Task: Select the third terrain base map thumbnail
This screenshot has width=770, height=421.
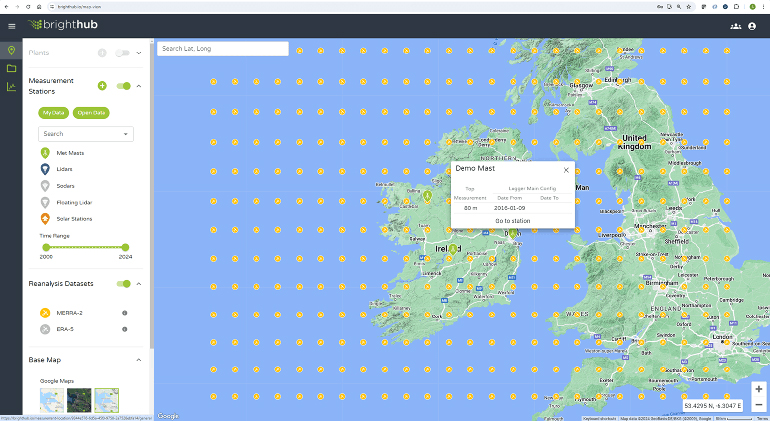Action: [x=107, y=400]
